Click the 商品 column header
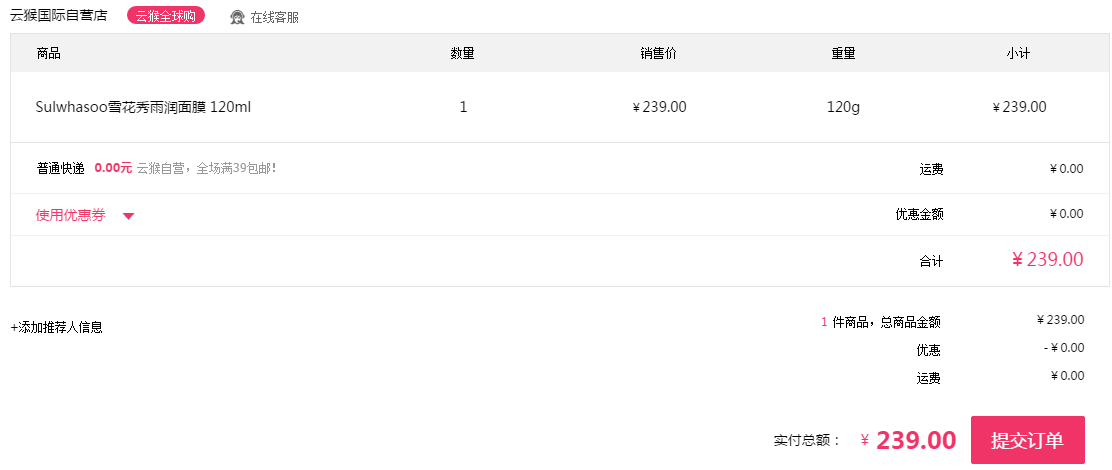This screenshot has height=470, width=1112. click(x=48, y=53)
